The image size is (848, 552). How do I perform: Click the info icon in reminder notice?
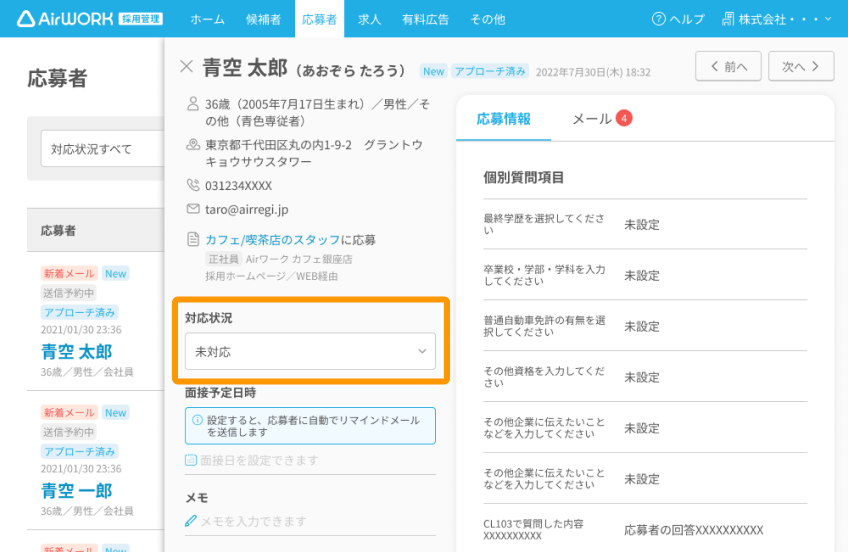[197, 420]
